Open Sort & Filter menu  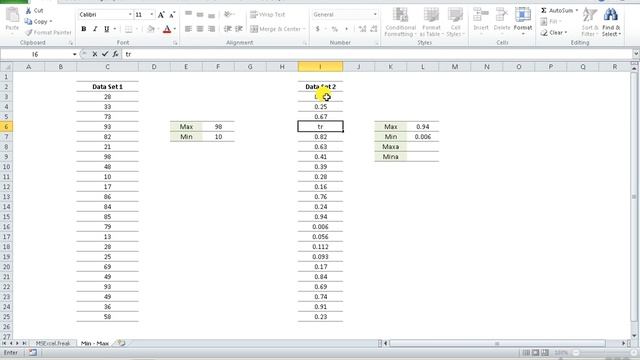590,22
